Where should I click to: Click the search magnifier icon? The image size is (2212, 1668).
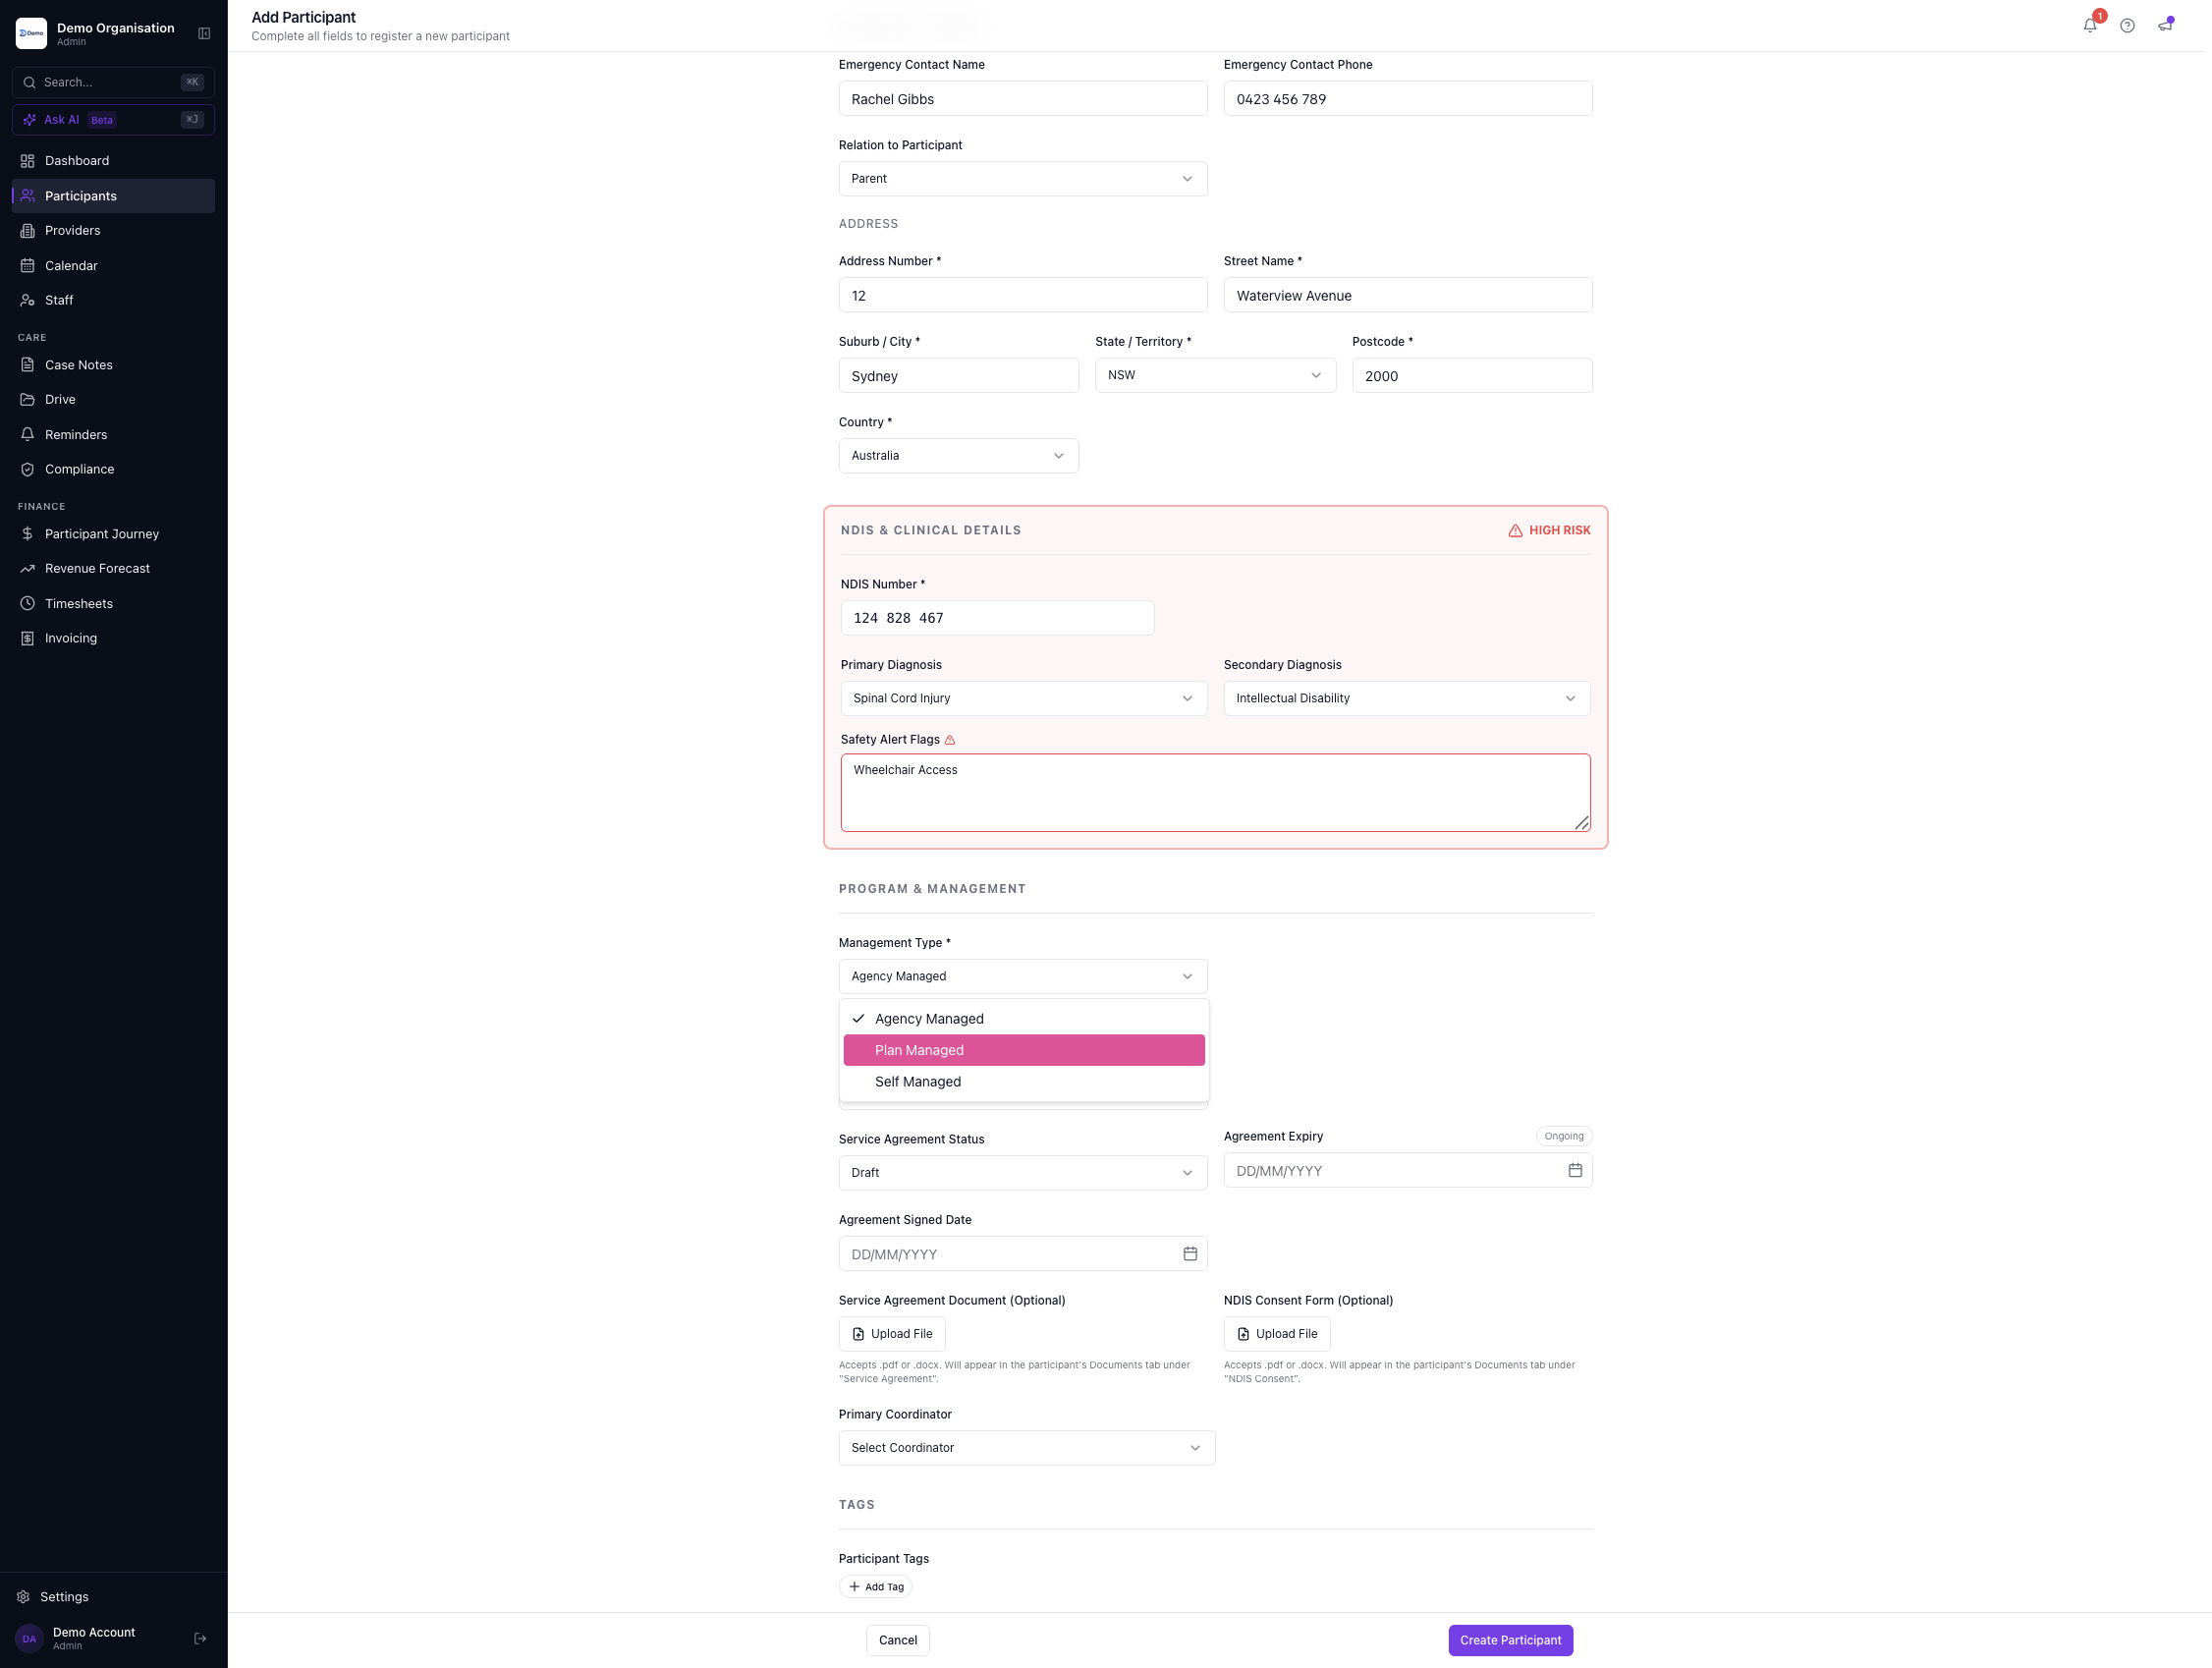(30, 83)
